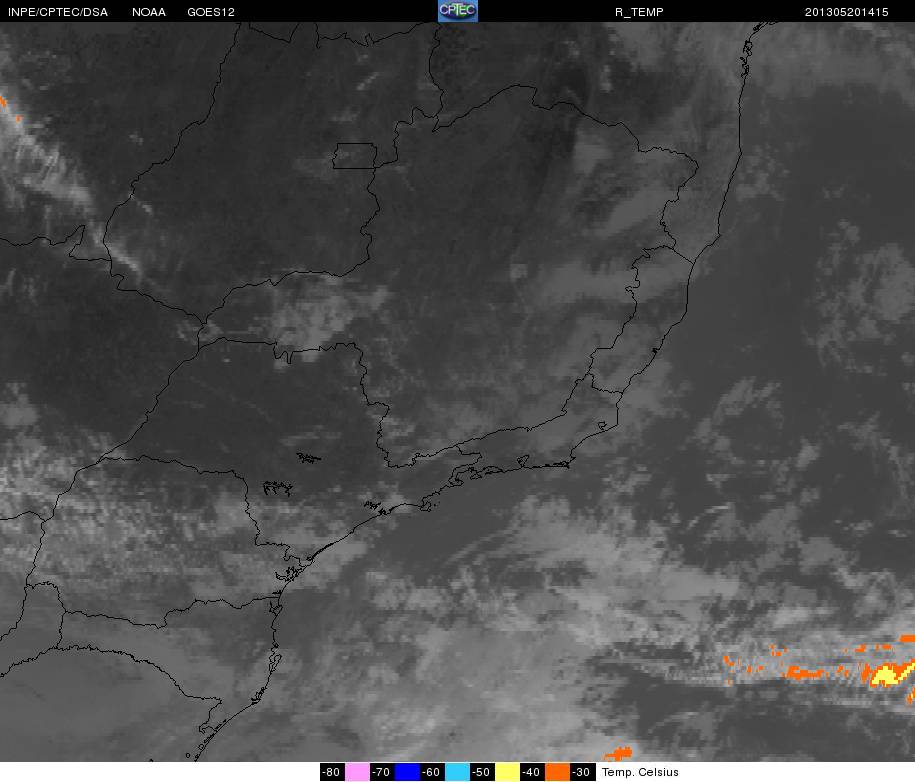Click the -40 legend value
The height and width of the screenshot is (782, 915).
pos(532,772)
